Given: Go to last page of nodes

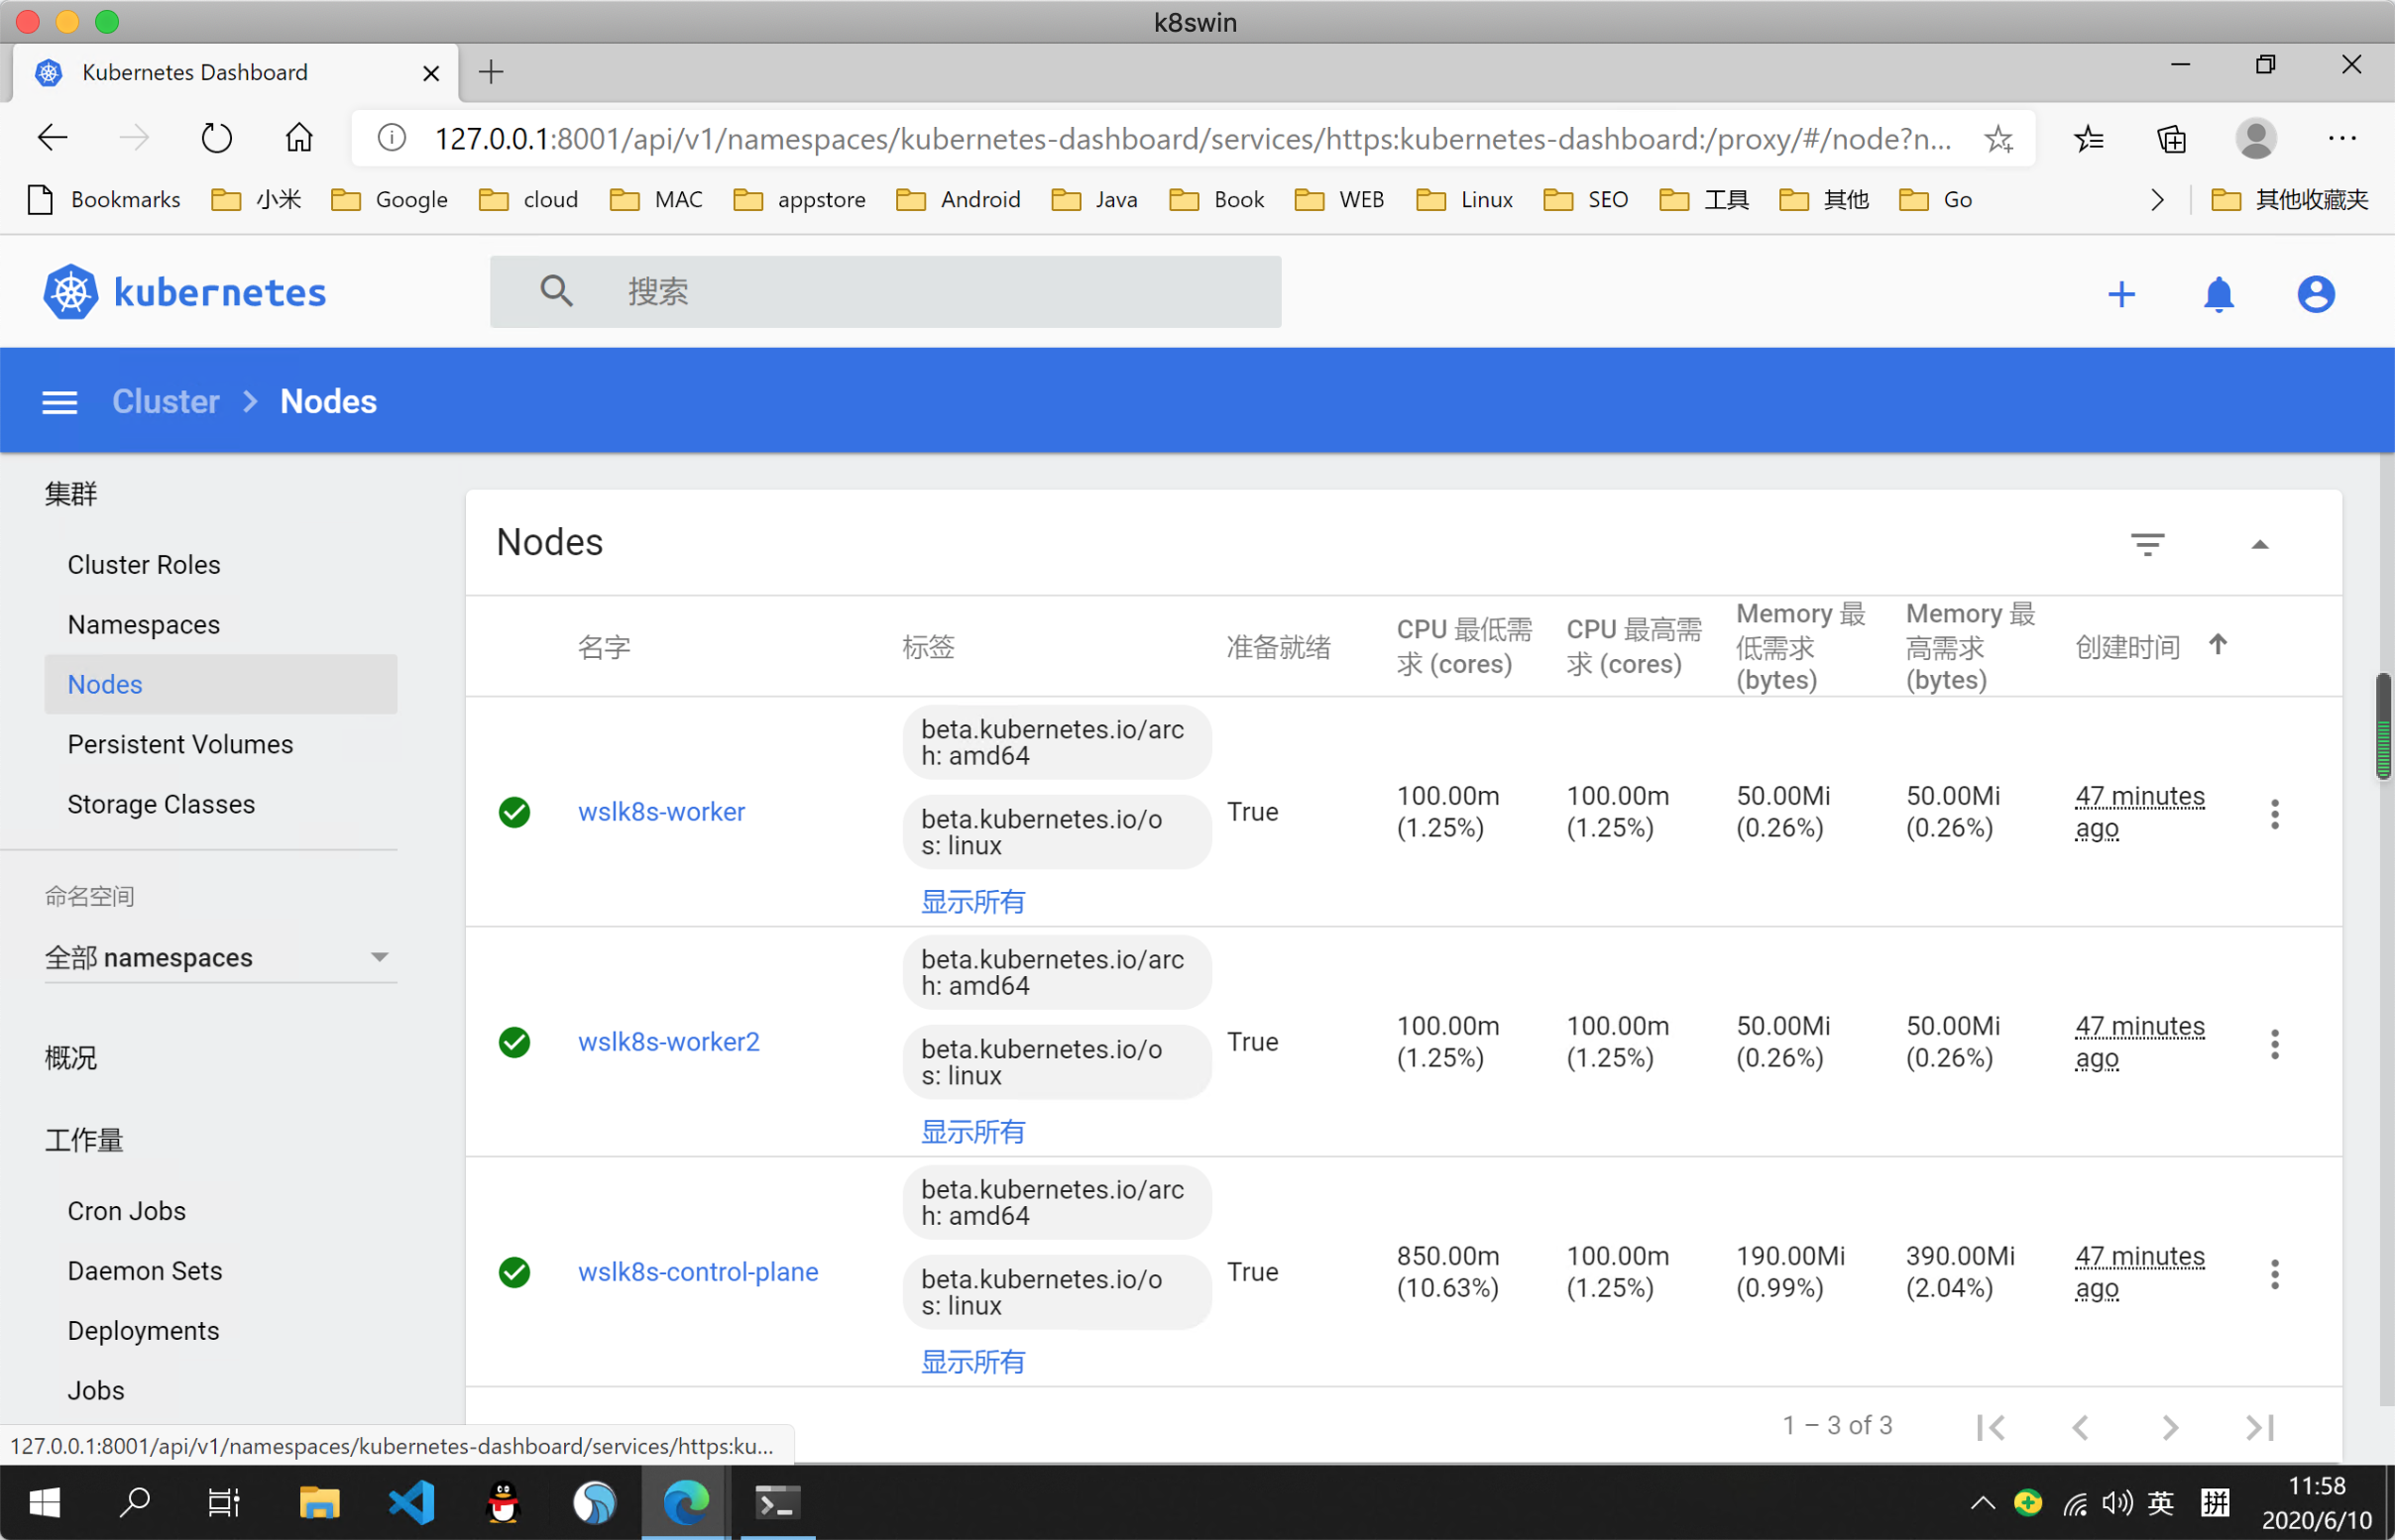Looking at the screenshot, I should [x=2259, y=1427].
